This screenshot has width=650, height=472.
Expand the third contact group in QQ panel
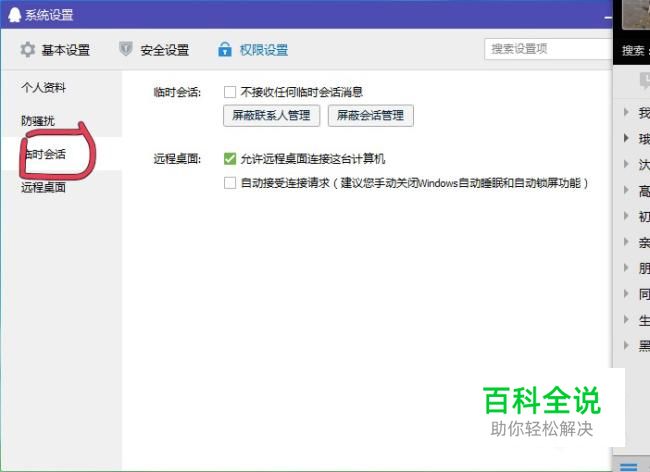tap(626, 164)
